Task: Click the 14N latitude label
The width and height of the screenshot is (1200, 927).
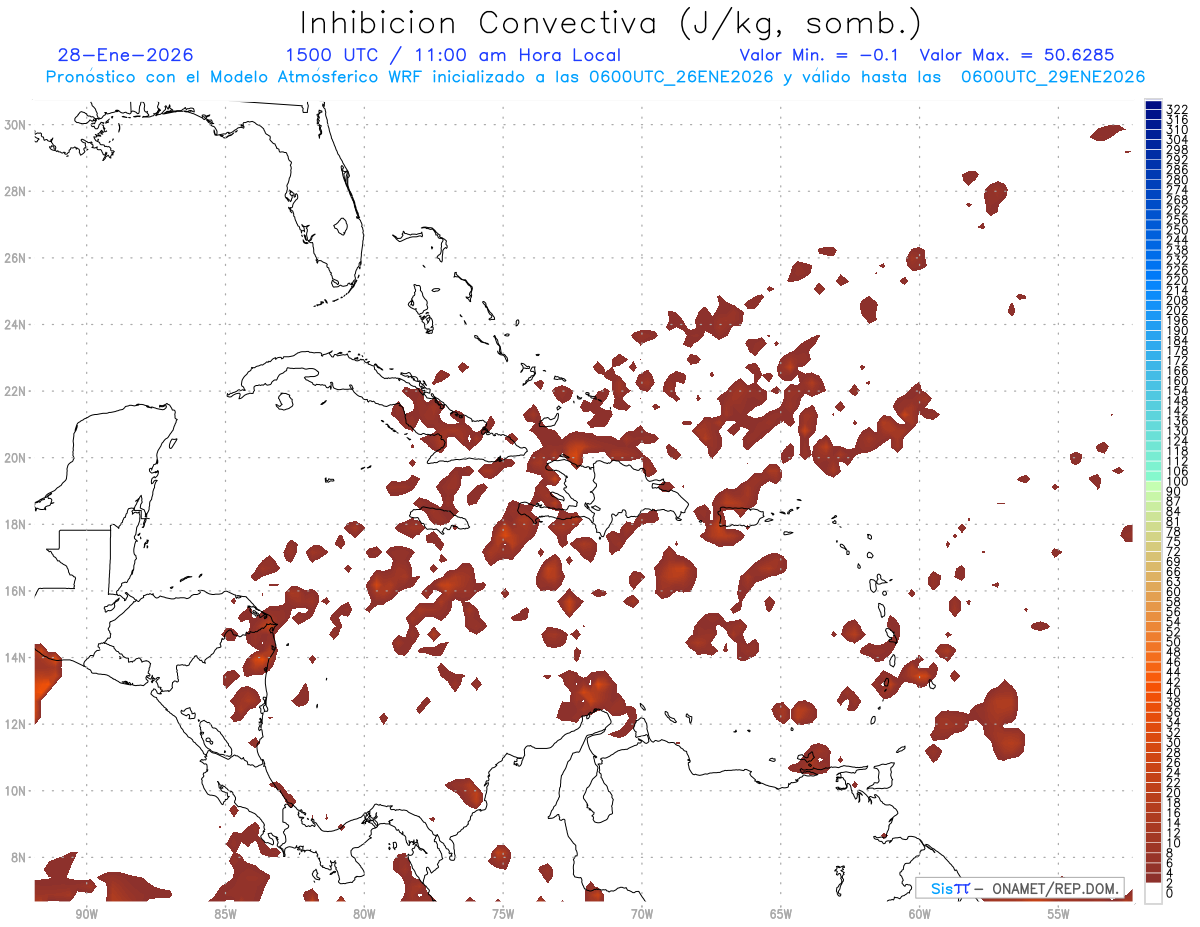Action: [x=16, y=658]
